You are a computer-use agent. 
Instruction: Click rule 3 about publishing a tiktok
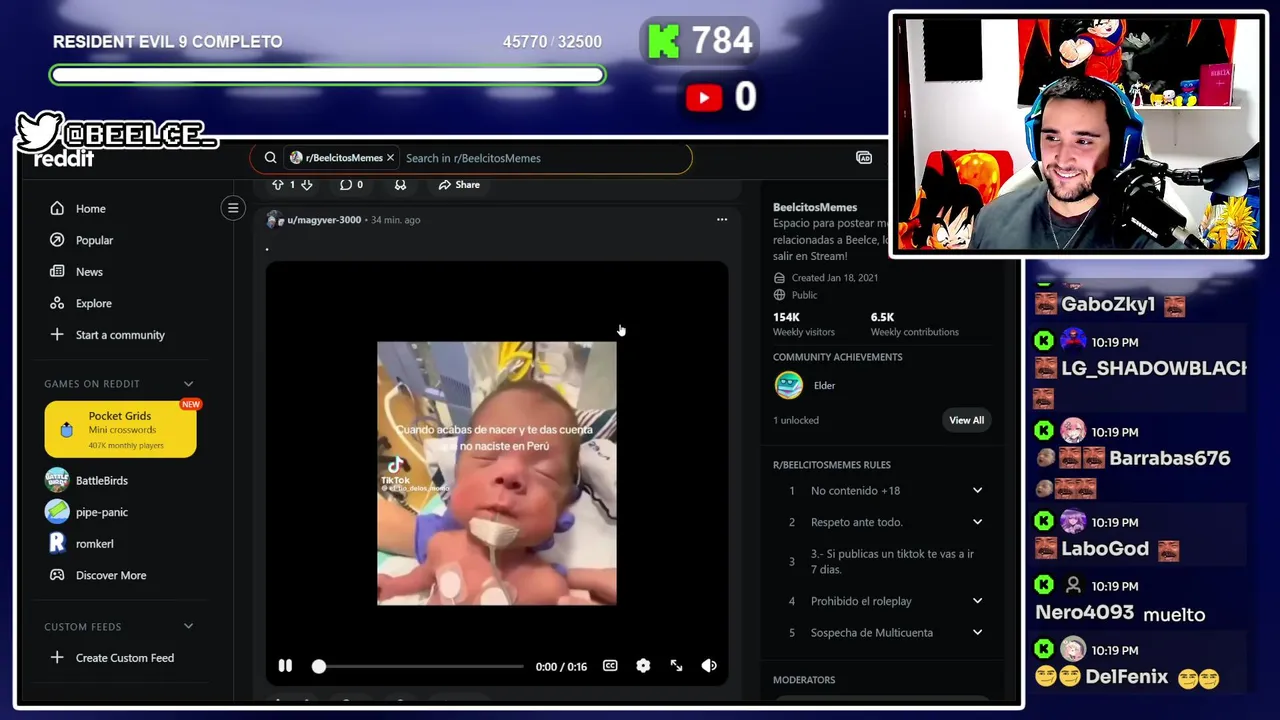pos(885,562)
